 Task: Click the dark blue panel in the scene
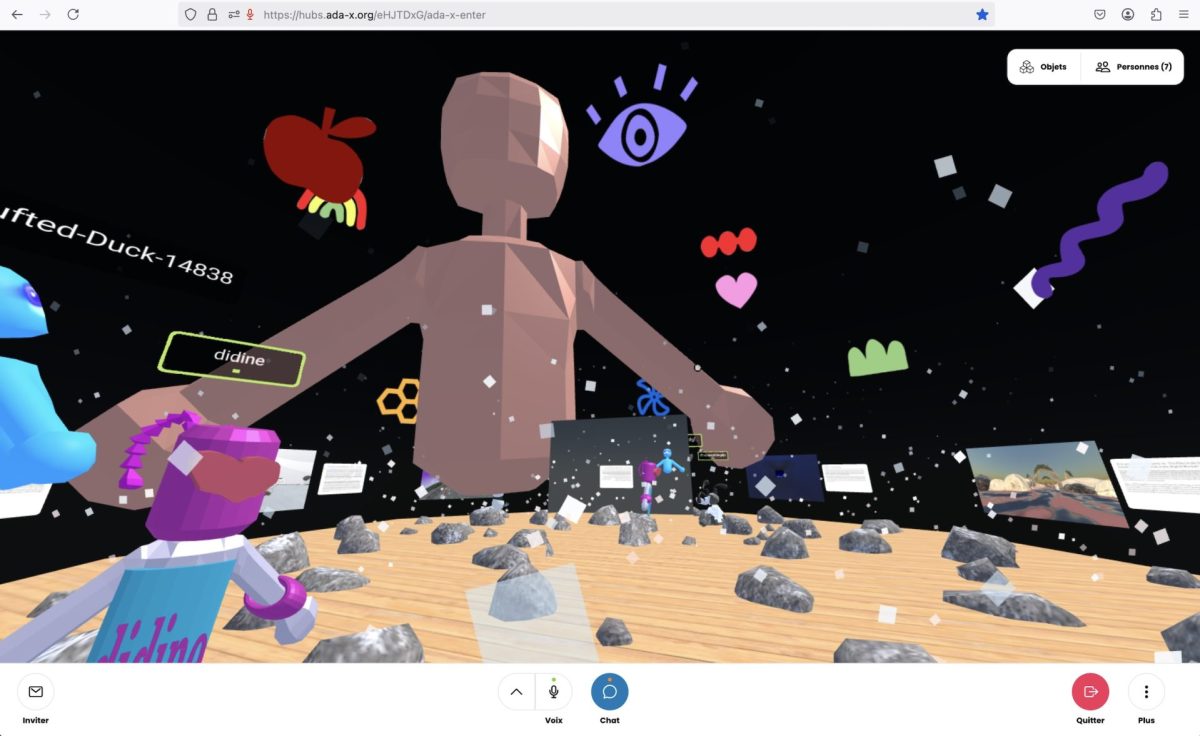pyautogui.click(x=786, y=478)
